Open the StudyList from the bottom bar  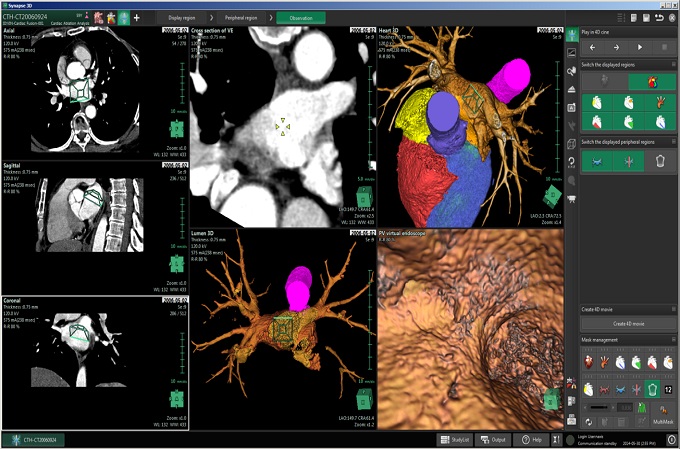click(456, 439)
